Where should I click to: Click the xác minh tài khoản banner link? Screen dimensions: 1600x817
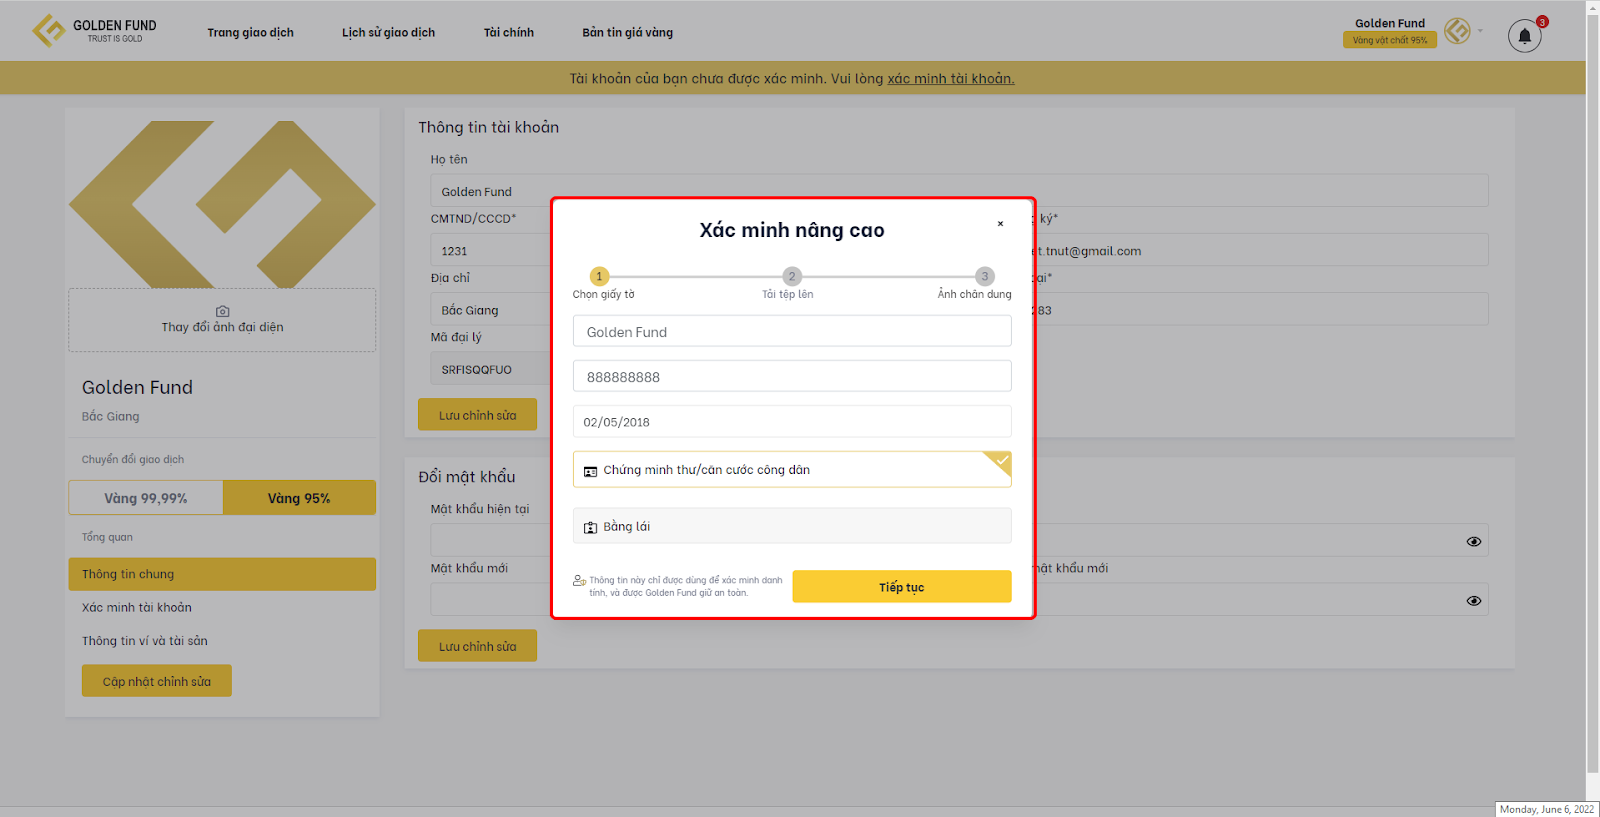pyautogui.click(x=951, y=78)
